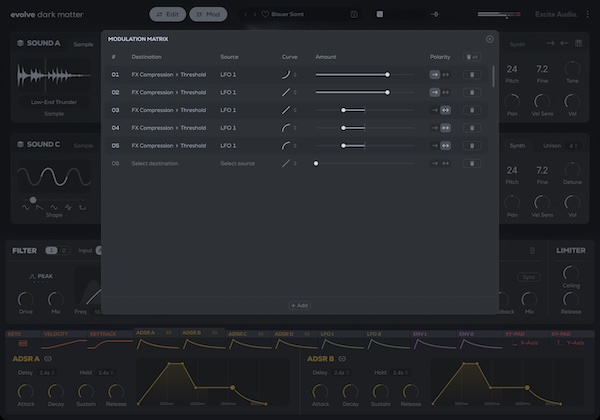Screen dimensions: 600x420
Task: Delete modulation row 05
Action: [472, 146]
